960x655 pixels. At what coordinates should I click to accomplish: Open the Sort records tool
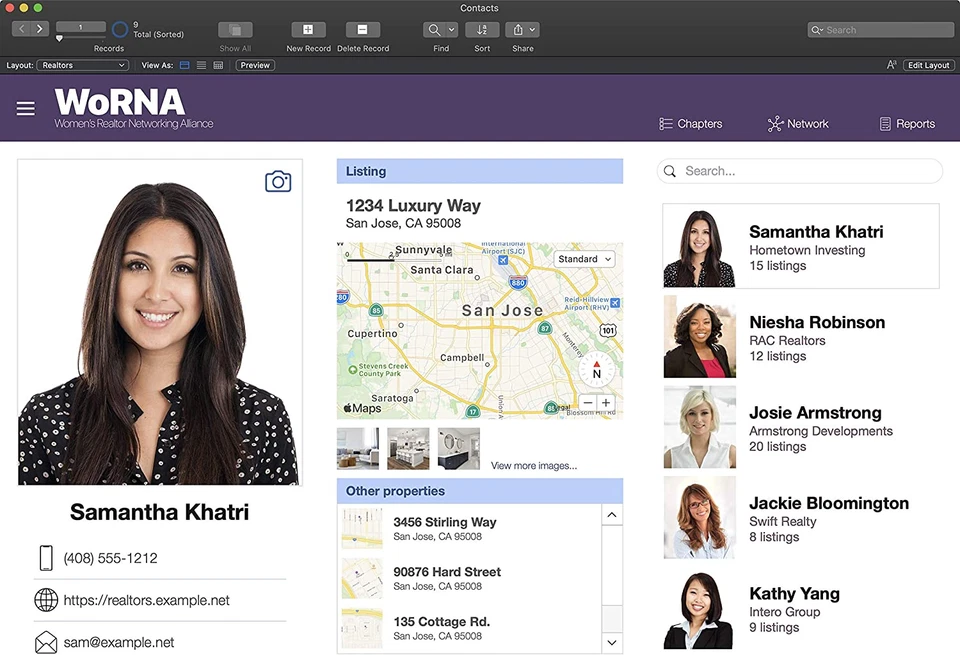pyautogui.click(x=482, y=29)
